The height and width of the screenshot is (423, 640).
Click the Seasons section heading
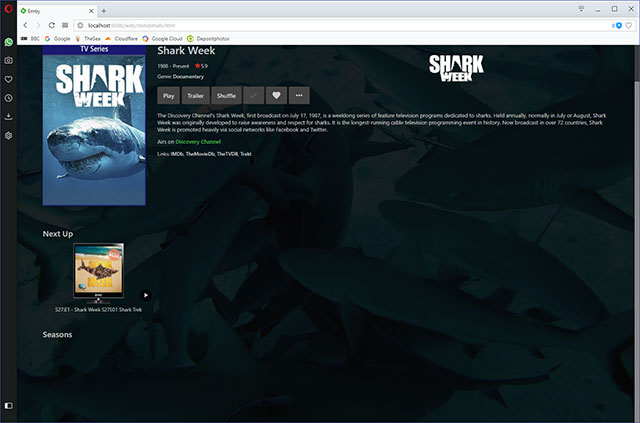click(x=58, y=334)
